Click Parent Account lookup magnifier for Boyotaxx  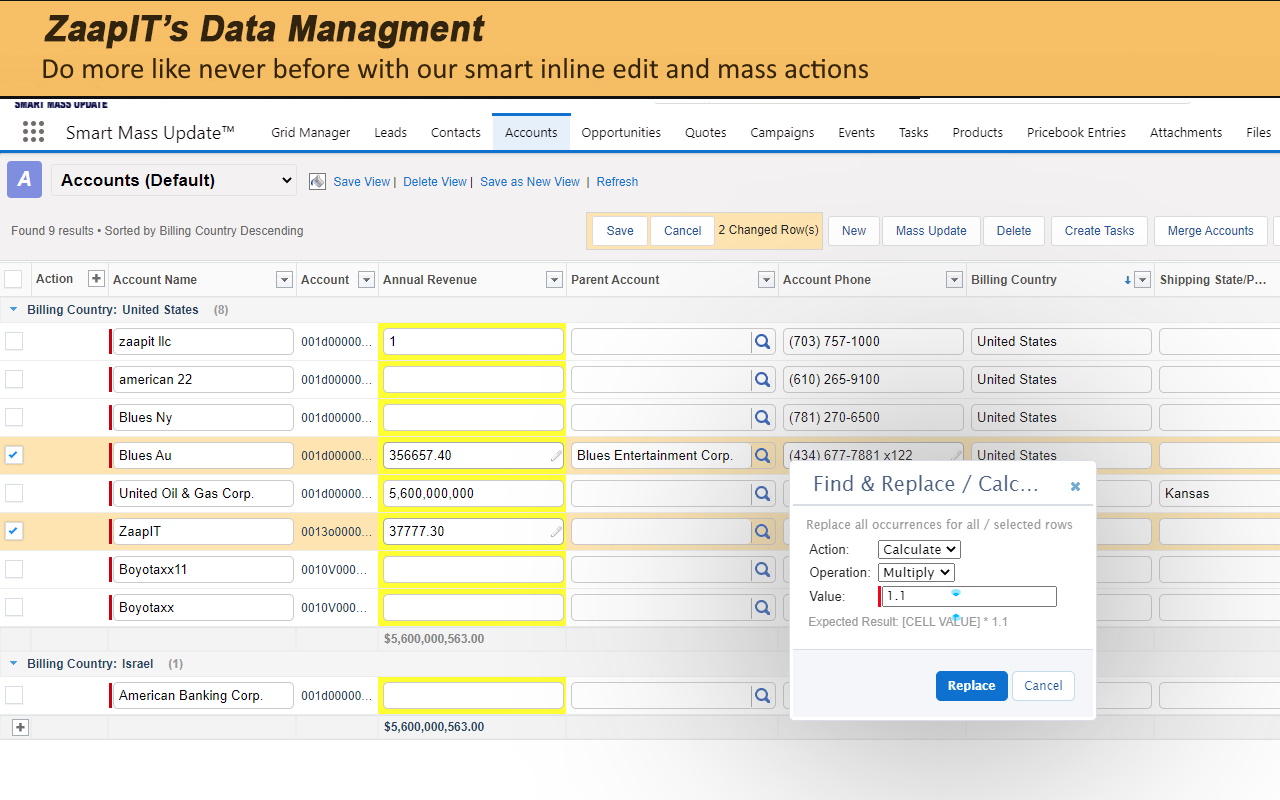tap(763, 608)
